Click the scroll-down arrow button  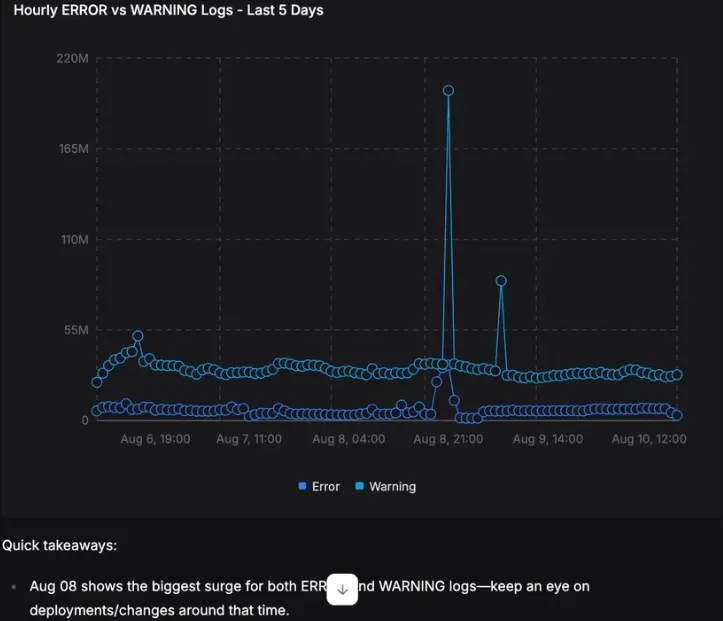(x=342, y=589)
